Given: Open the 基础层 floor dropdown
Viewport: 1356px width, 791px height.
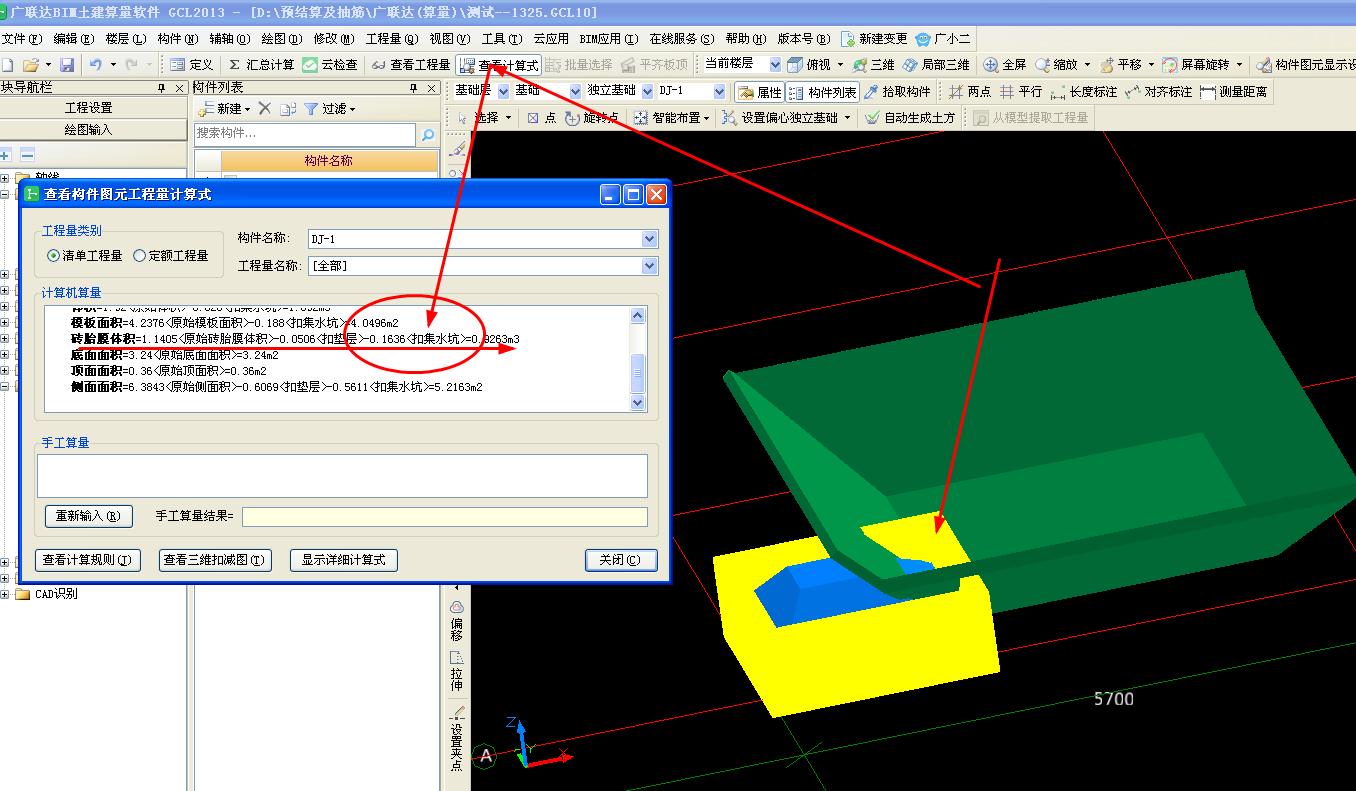Looking at the screenshot, I should tap(503, 91).
